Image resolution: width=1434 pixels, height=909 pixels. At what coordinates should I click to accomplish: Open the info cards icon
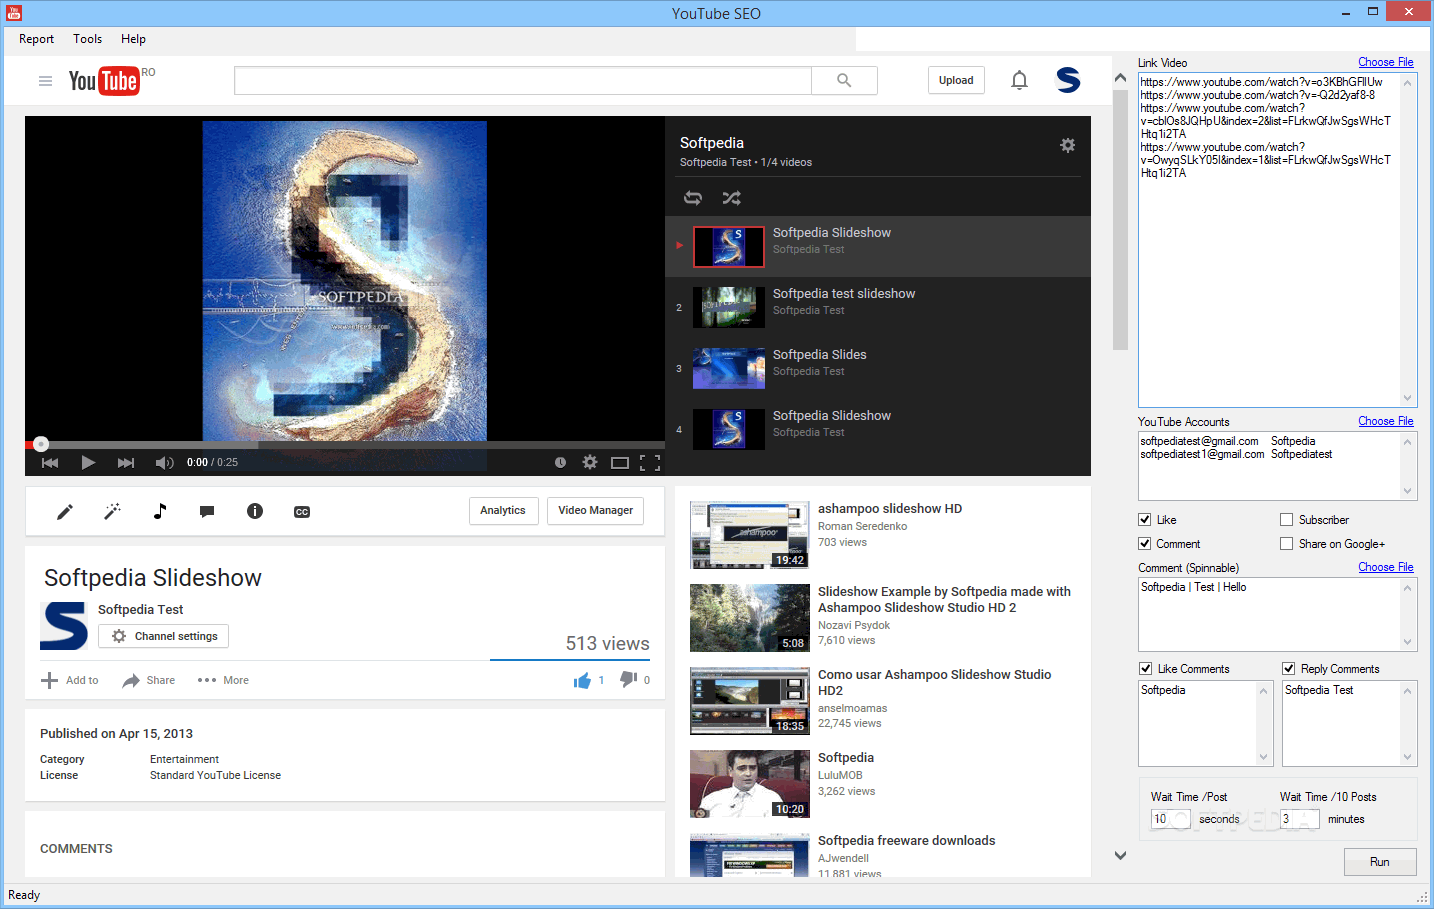point(255,511)
